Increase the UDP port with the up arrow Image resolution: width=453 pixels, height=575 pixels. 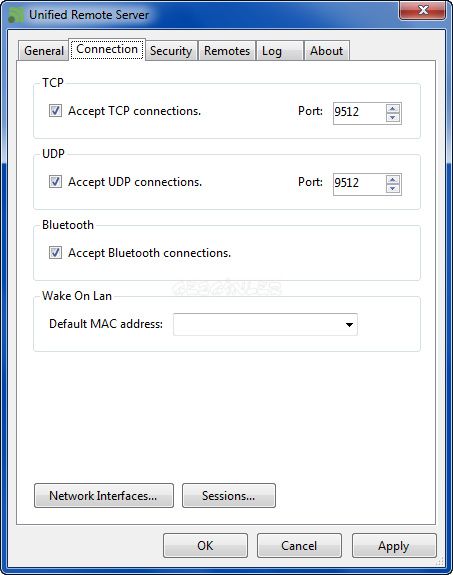click(393, 180)
